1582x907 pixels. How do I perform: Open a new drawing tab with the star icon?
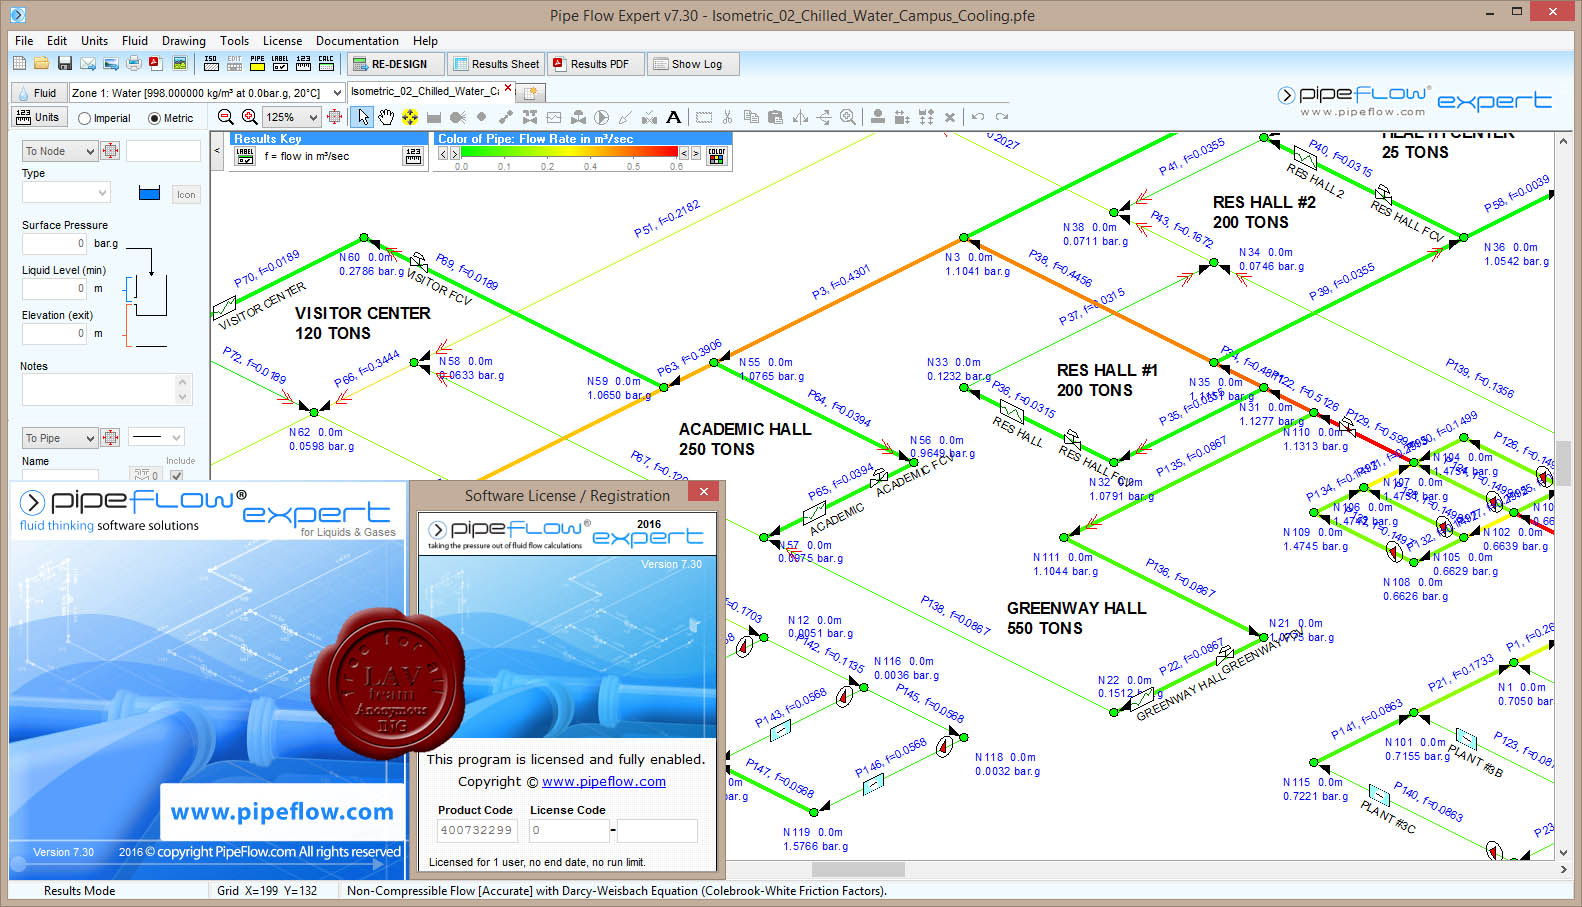[531, 93]
